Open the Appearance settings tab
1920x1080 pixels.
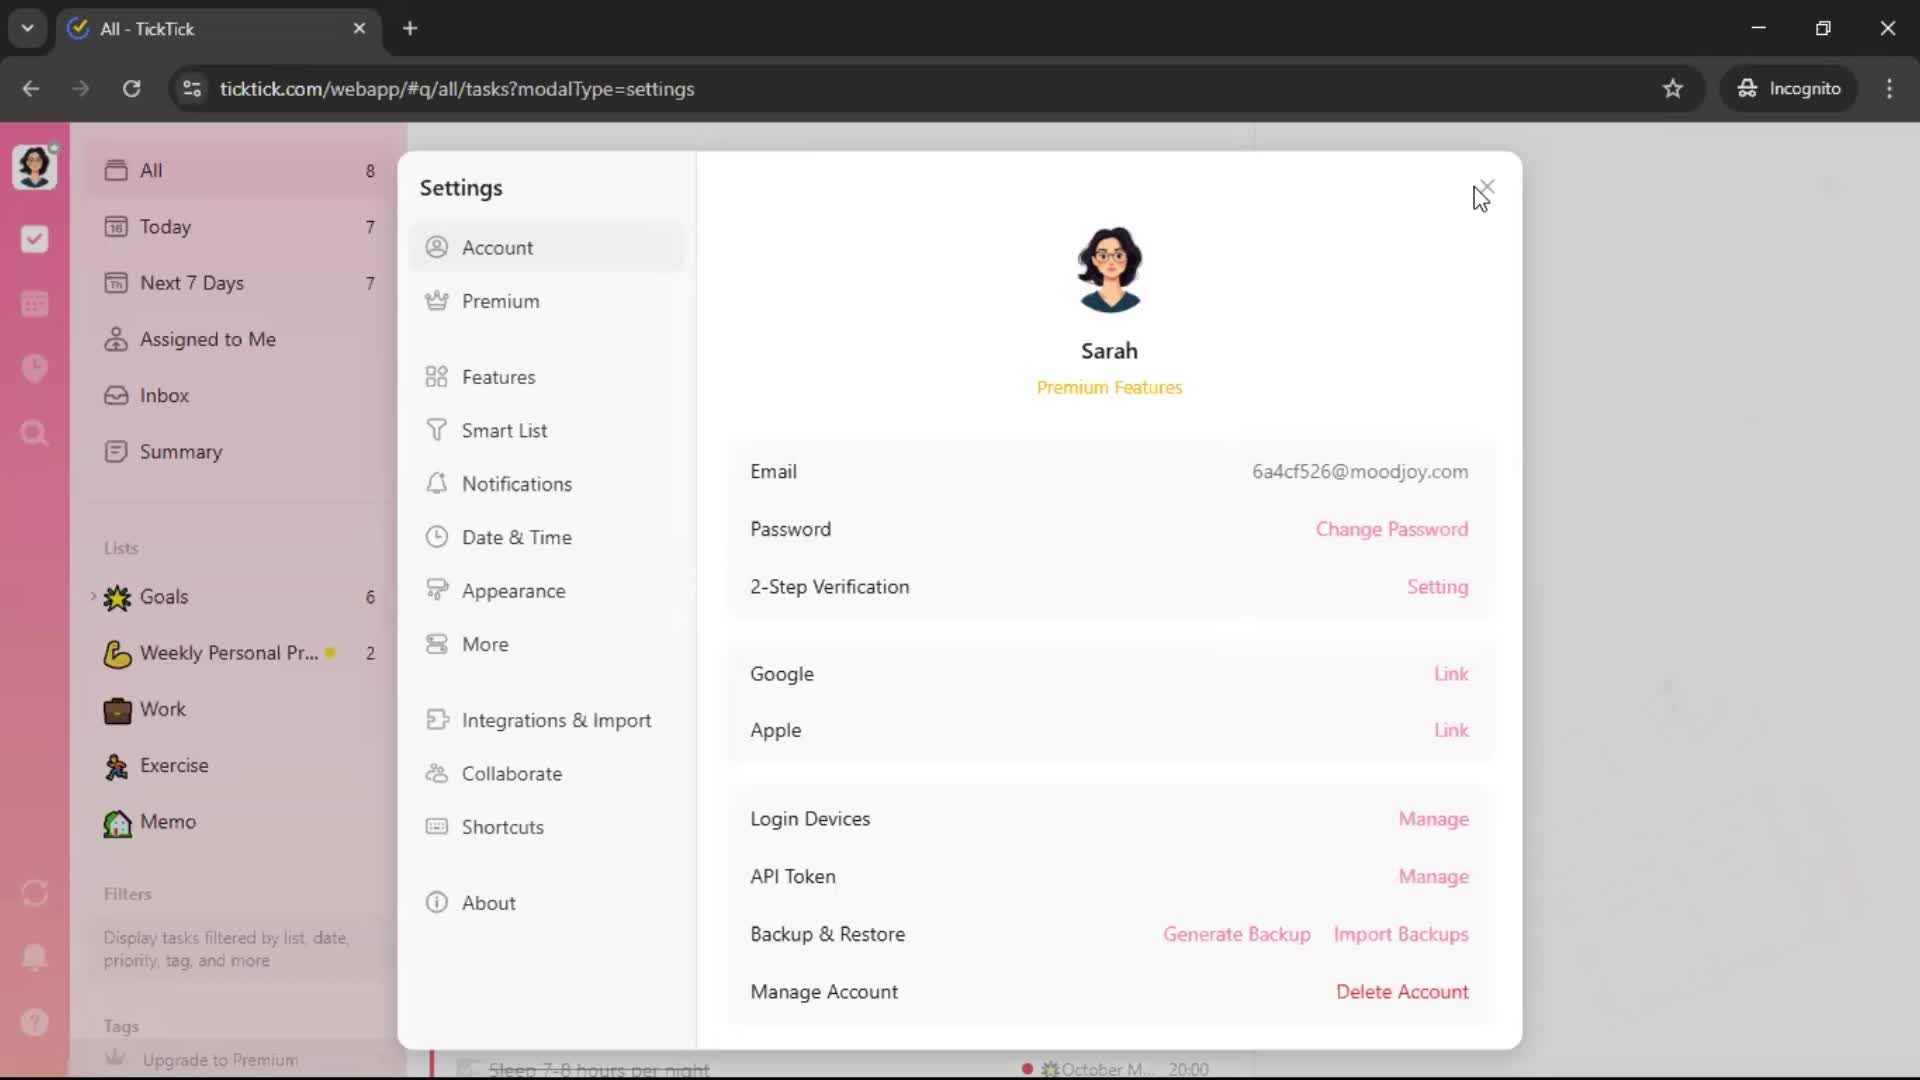(x=513, y=591)
